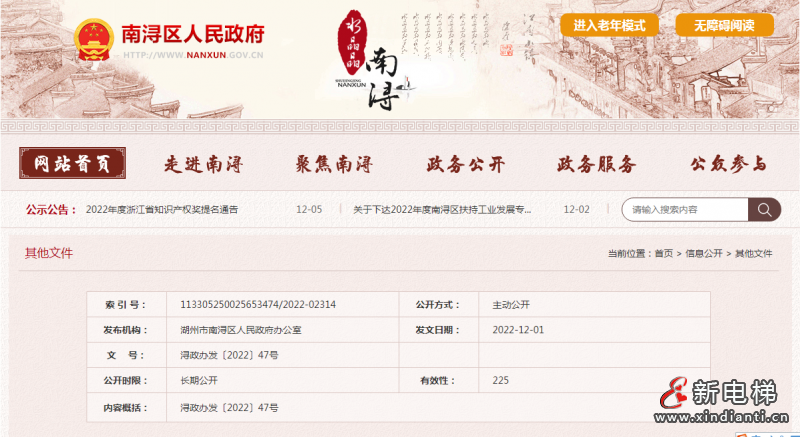Go to 政务公开 section
This screenshot has width=800, height=437.
pos(465,165)
